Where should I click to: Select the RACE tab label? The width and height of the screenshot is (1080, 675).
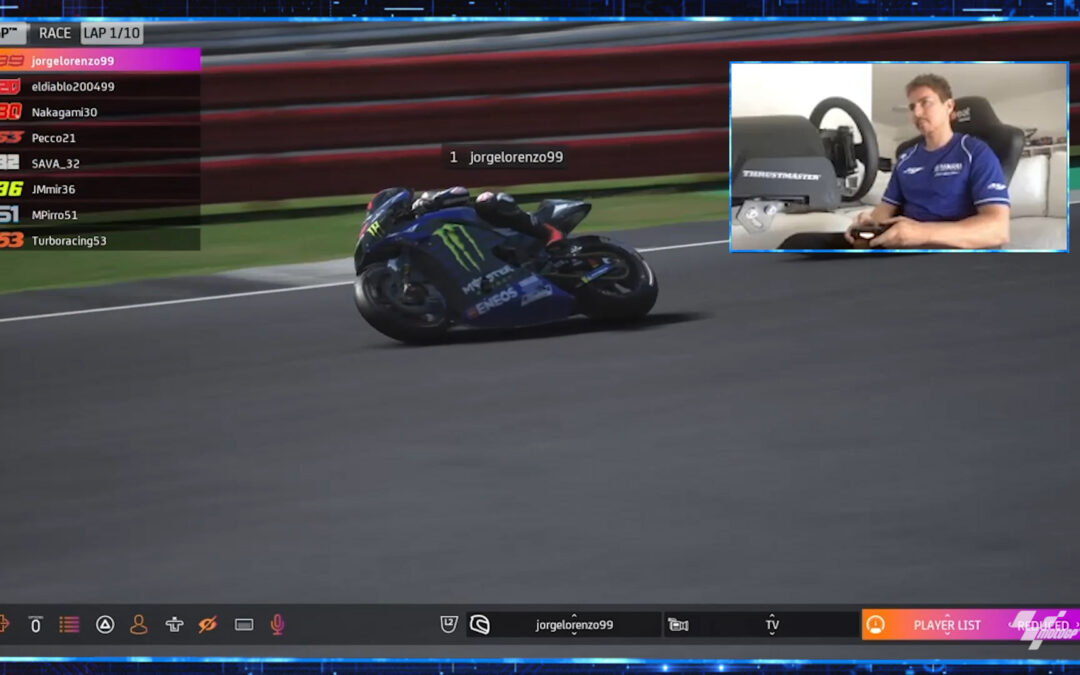[x=54, y=33]
